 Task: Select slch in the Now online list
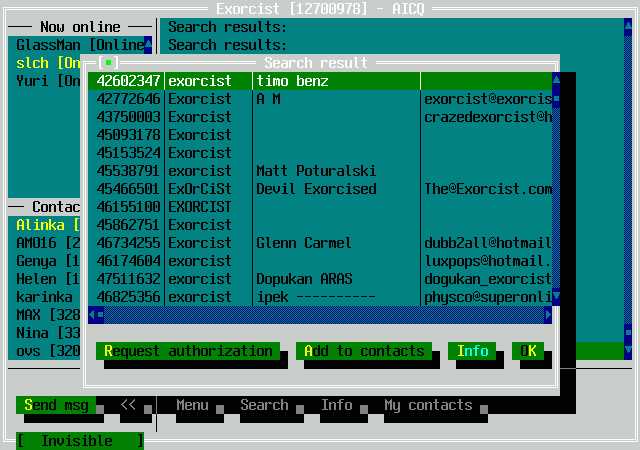tap(44, 63)
